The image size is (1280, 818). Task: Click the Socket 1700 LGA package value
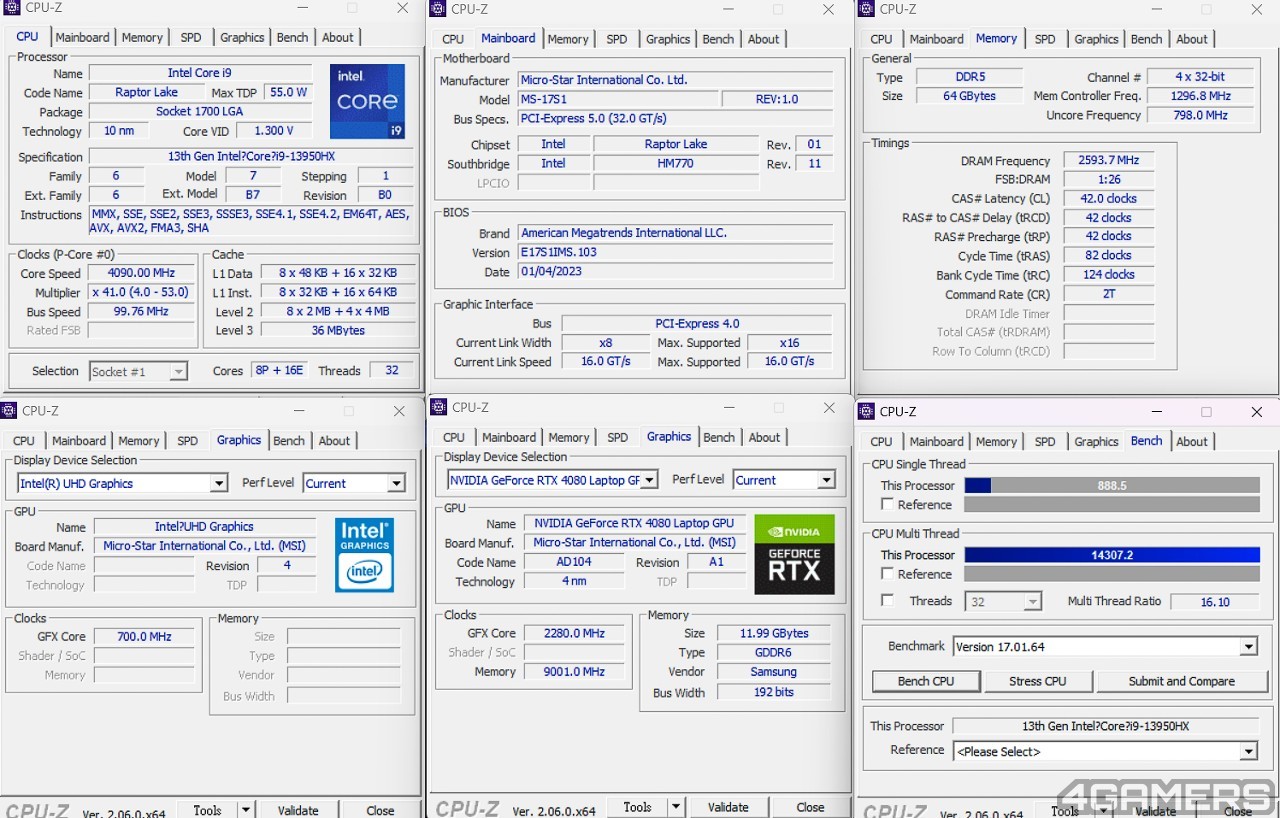click(200, 112)
